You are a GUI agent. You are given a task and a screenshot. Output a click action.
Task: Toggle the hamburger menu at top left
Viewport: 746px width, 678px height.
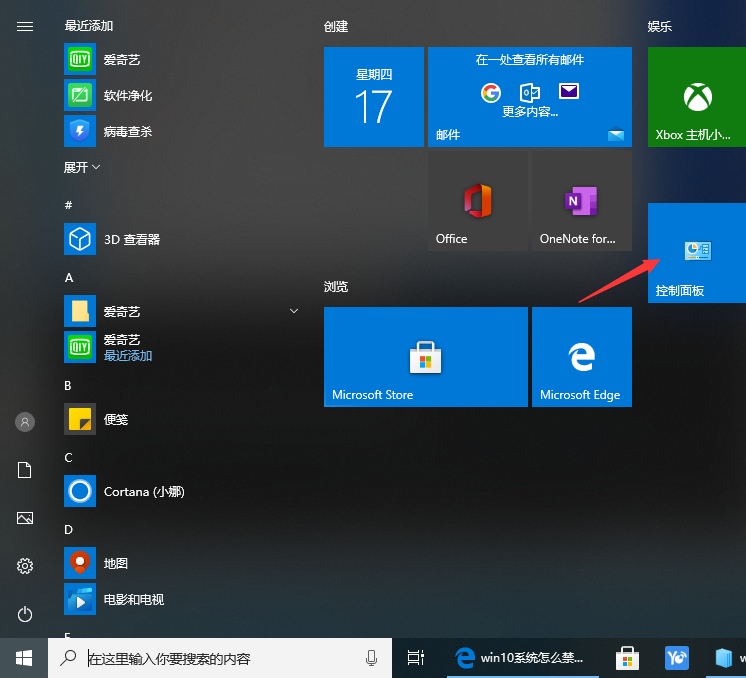coord(25,26)
